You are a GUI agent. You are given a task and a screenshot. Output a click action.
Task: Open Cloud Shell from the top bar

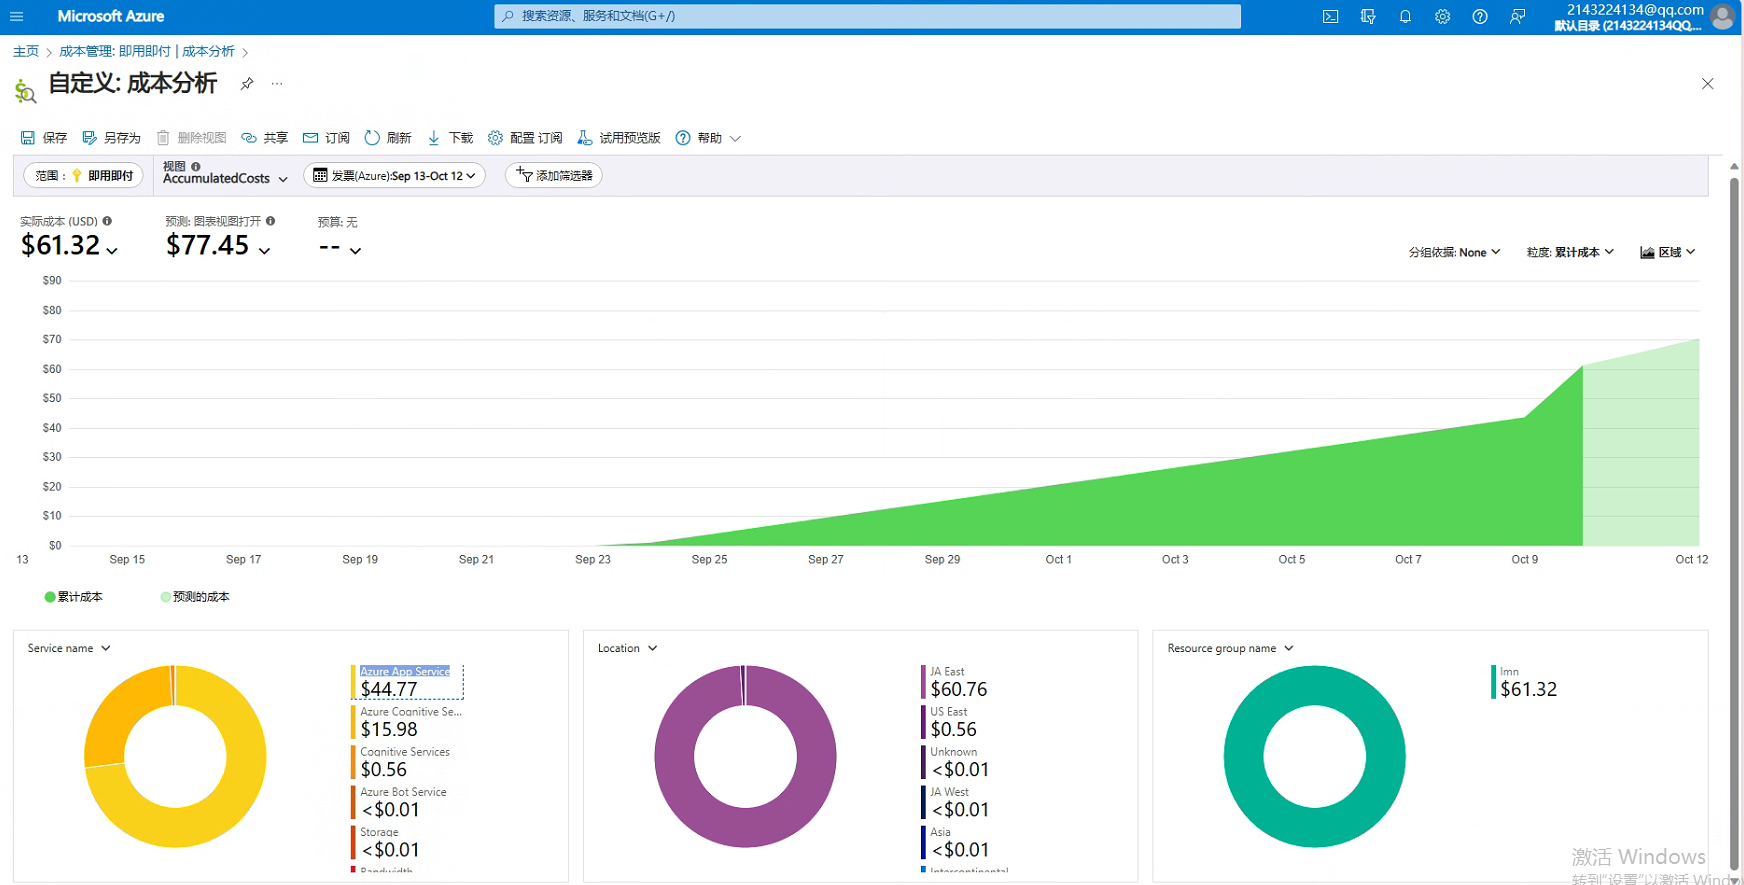tap(1330, 16)
